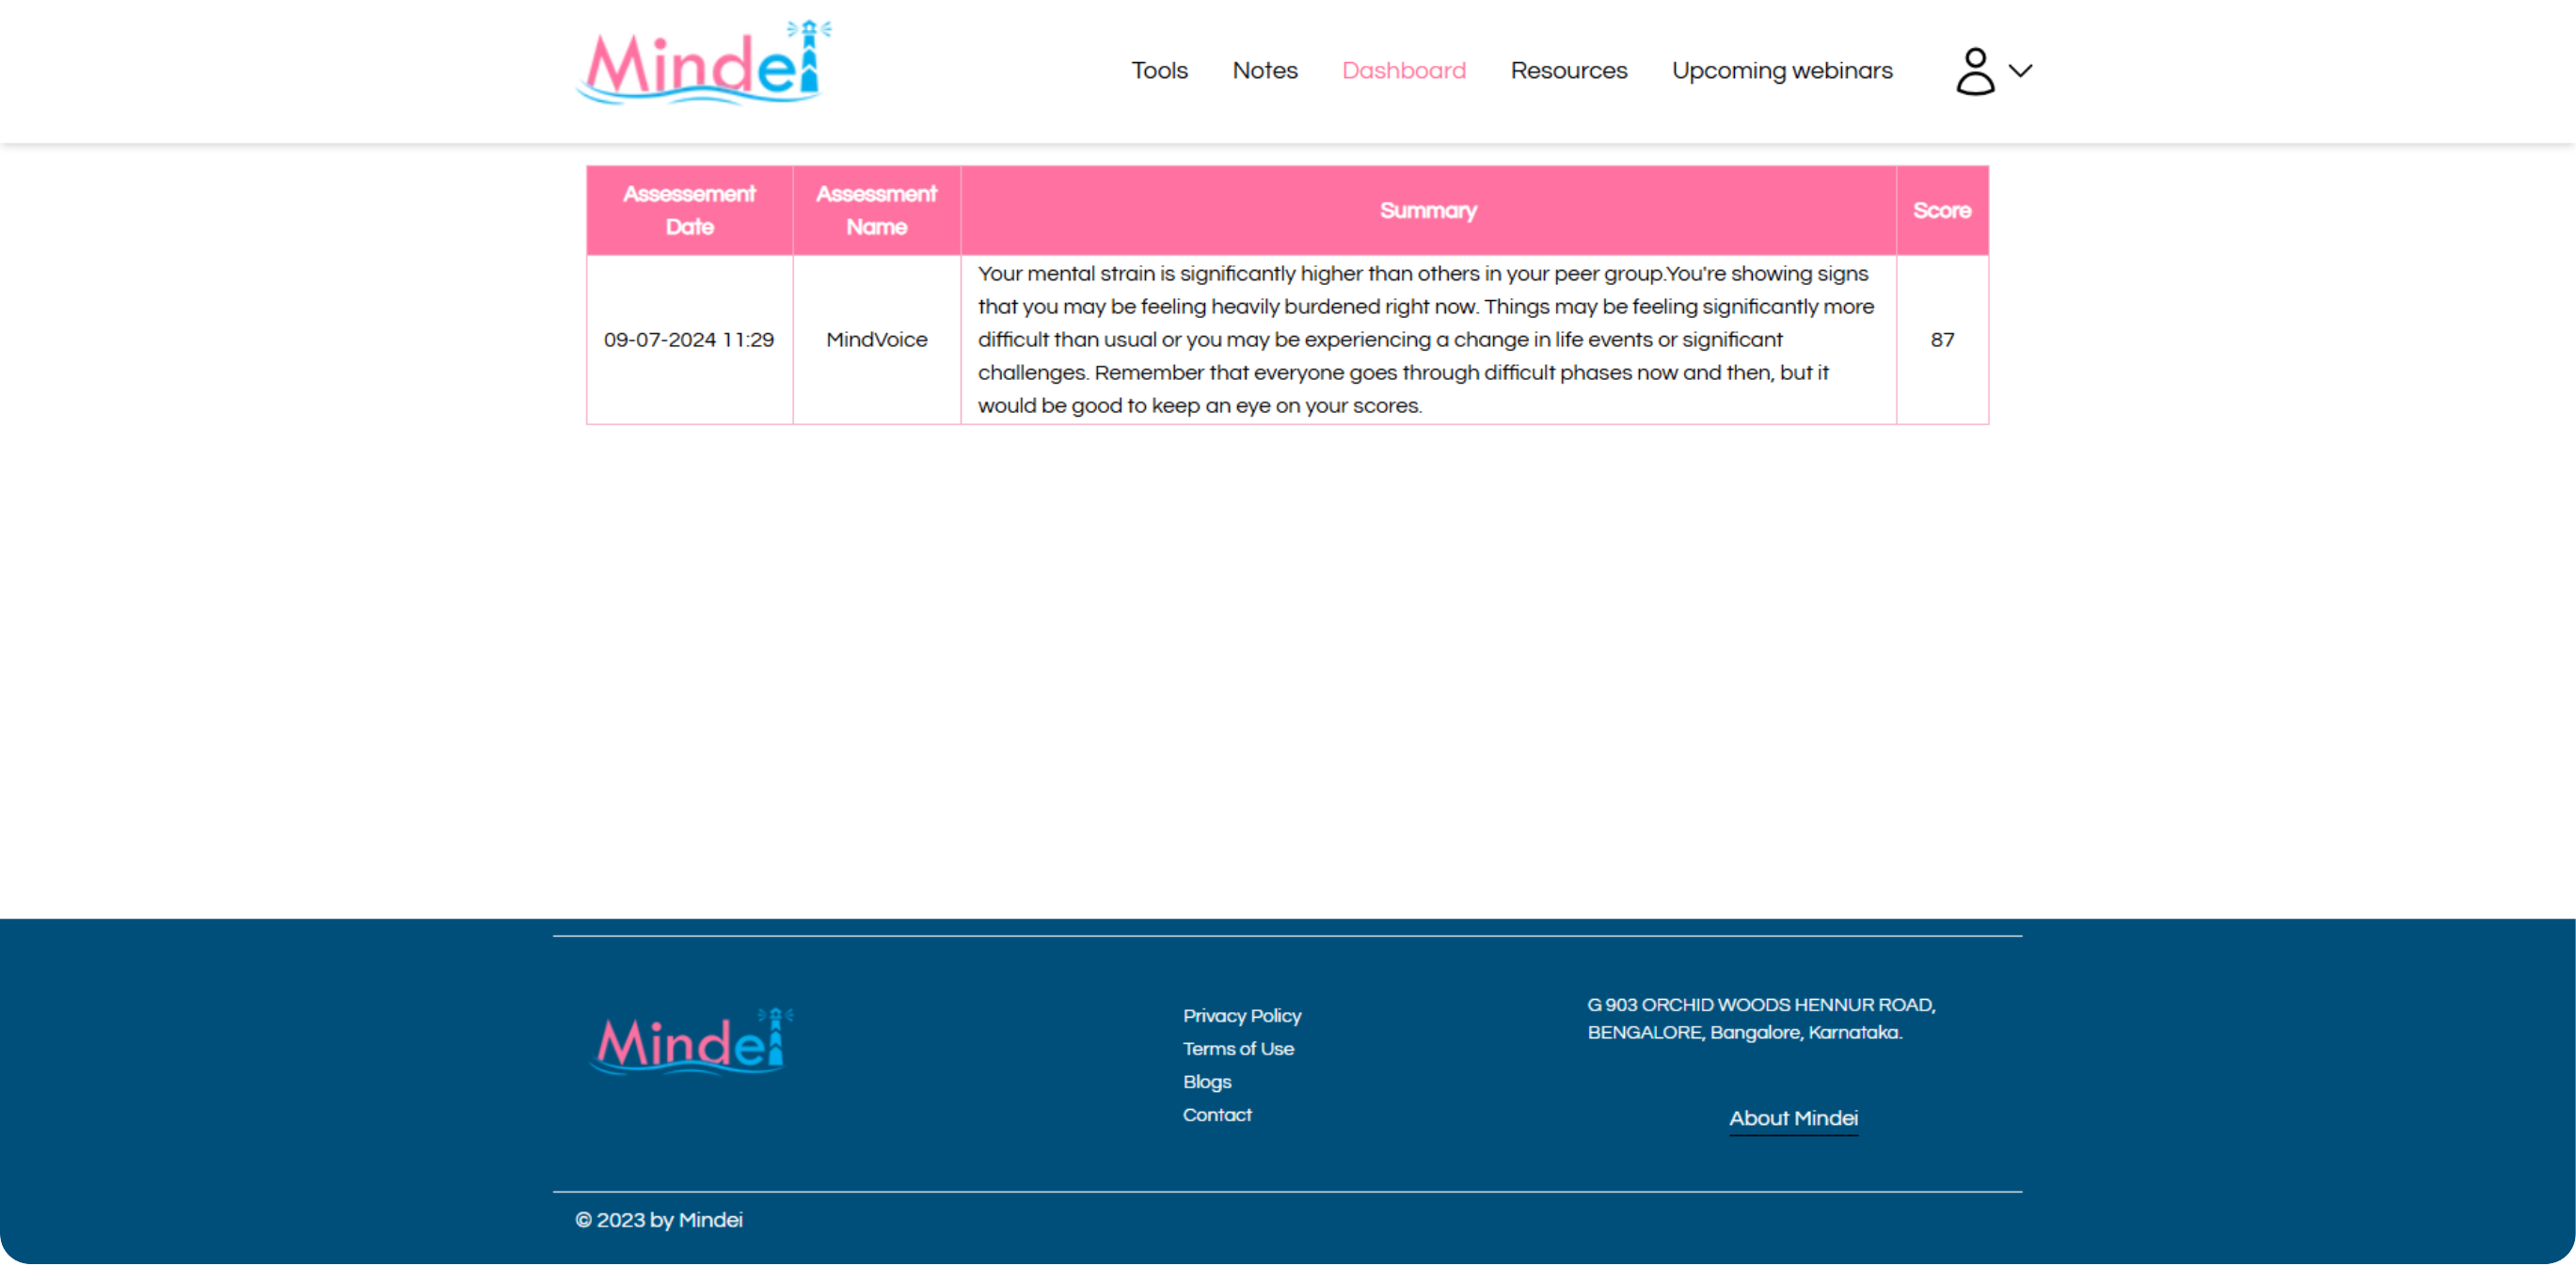Enable MindVoice assessment row selection
This screenshot has height=1266, width=2576.
[1288, 340]
